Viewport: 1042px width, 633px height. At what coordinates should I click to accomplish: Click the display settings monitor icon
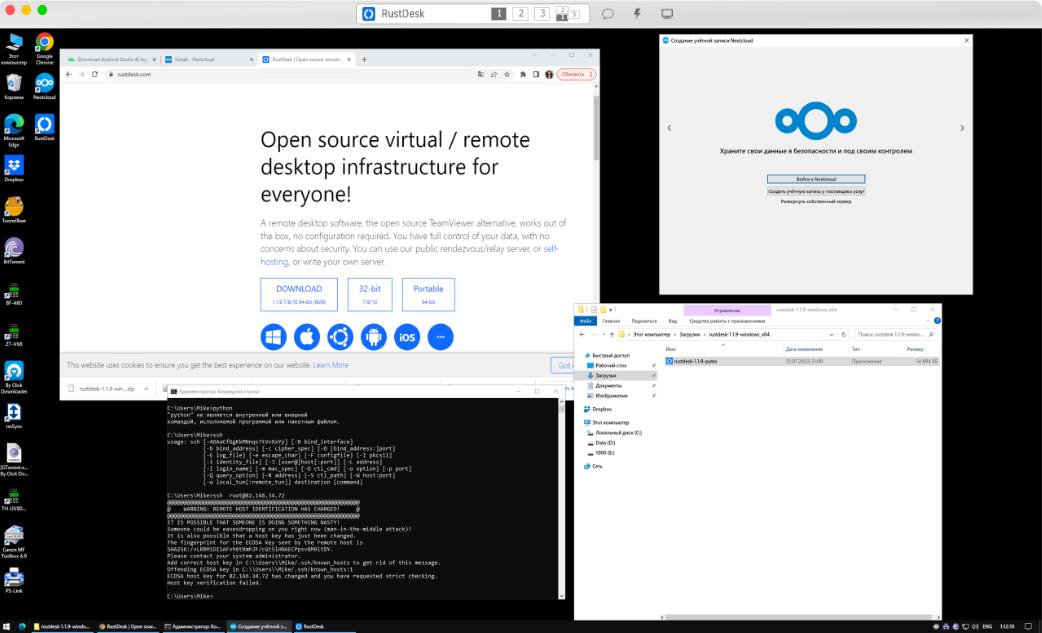point(667,14)
